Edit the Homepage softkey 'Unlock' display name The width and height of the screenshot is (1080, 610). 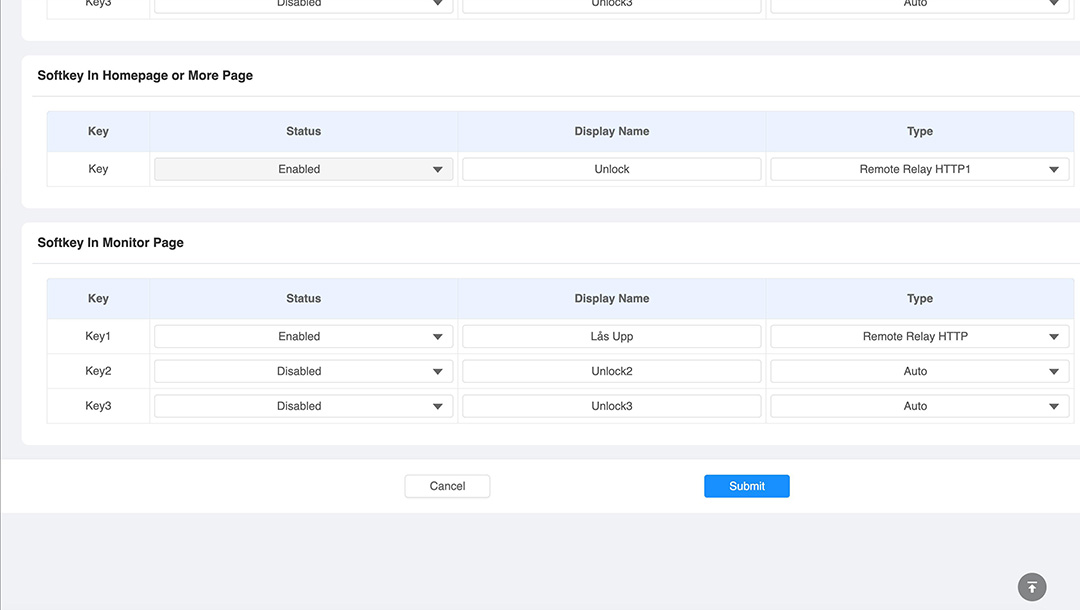[x=611, y=170]
